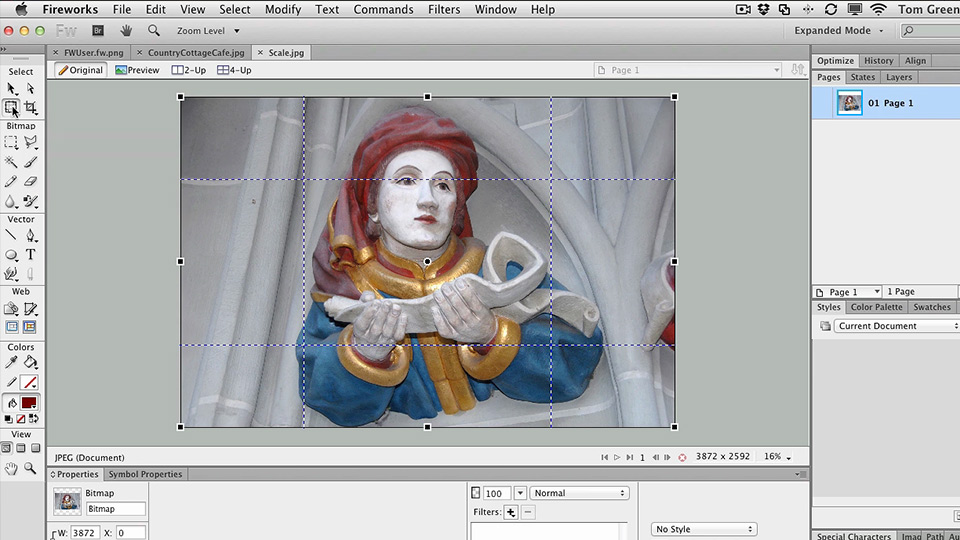The image size is (960, 540).
Task: Open Adobe Bridge from toolbar
Action: click(x=98, y=31)
